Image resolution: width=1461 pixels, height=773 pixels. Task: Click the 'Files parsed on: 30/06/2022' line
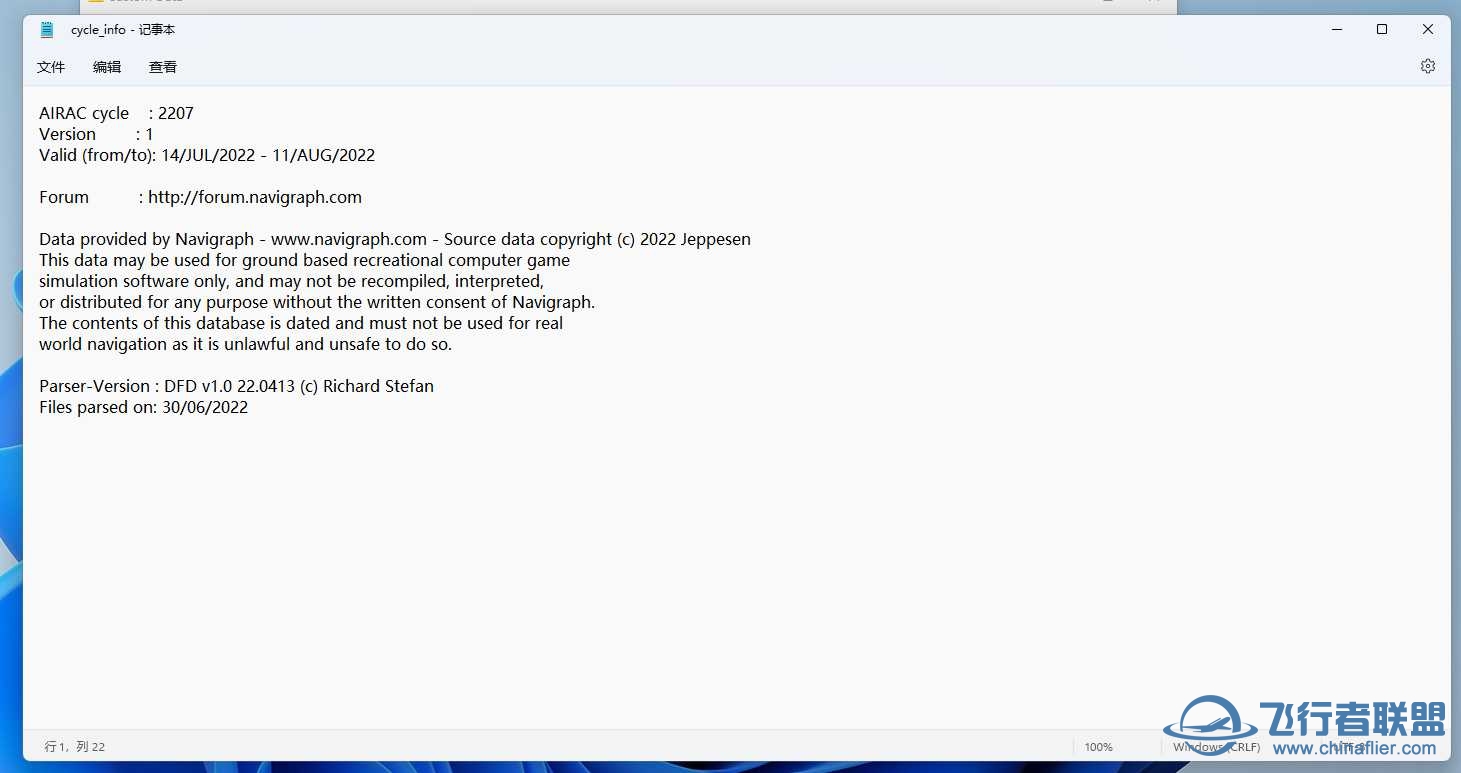click(x=143, y=407)
